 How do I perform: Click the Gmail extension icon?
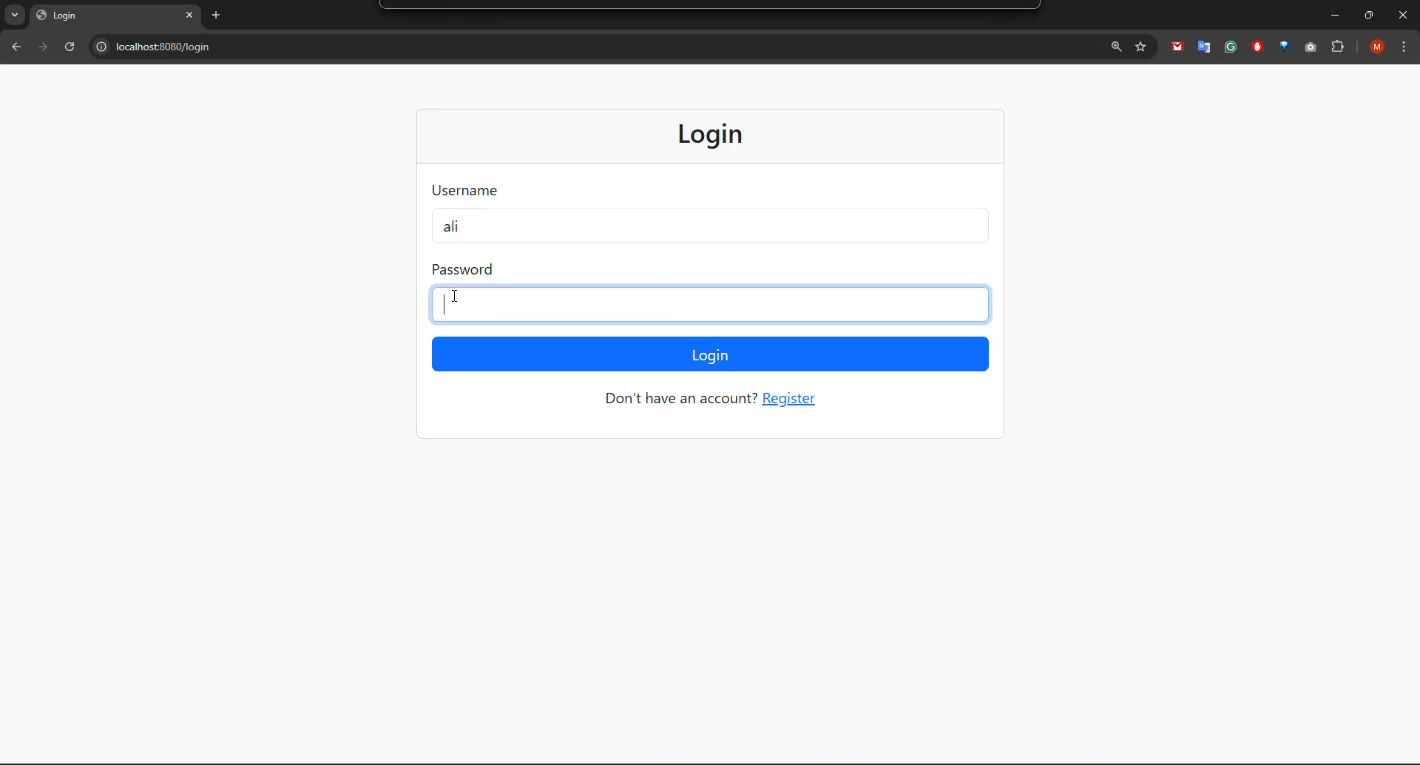1177,47
